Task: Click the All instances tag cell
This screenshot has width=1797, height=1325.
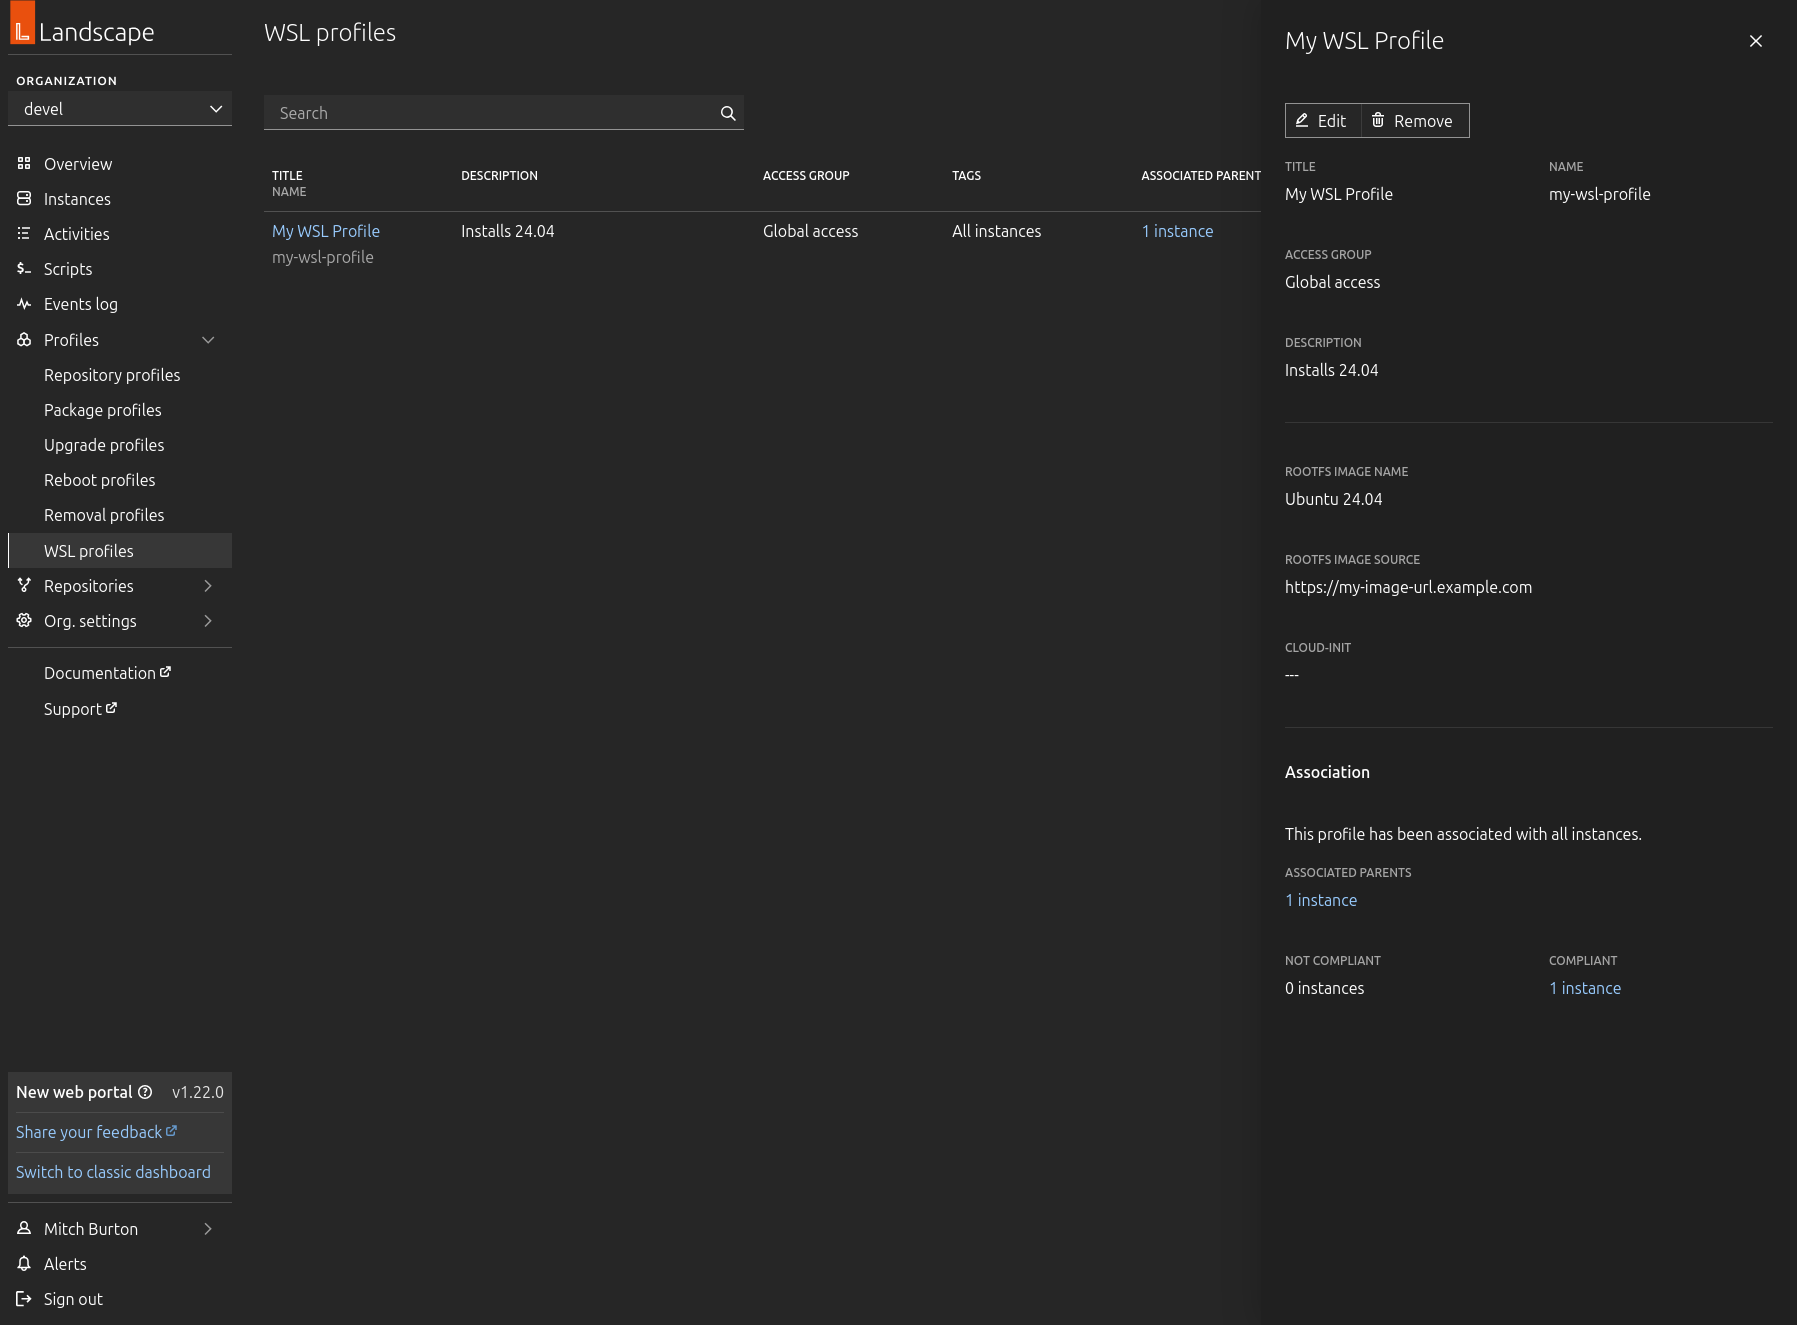Action: [x=996, y=231]
